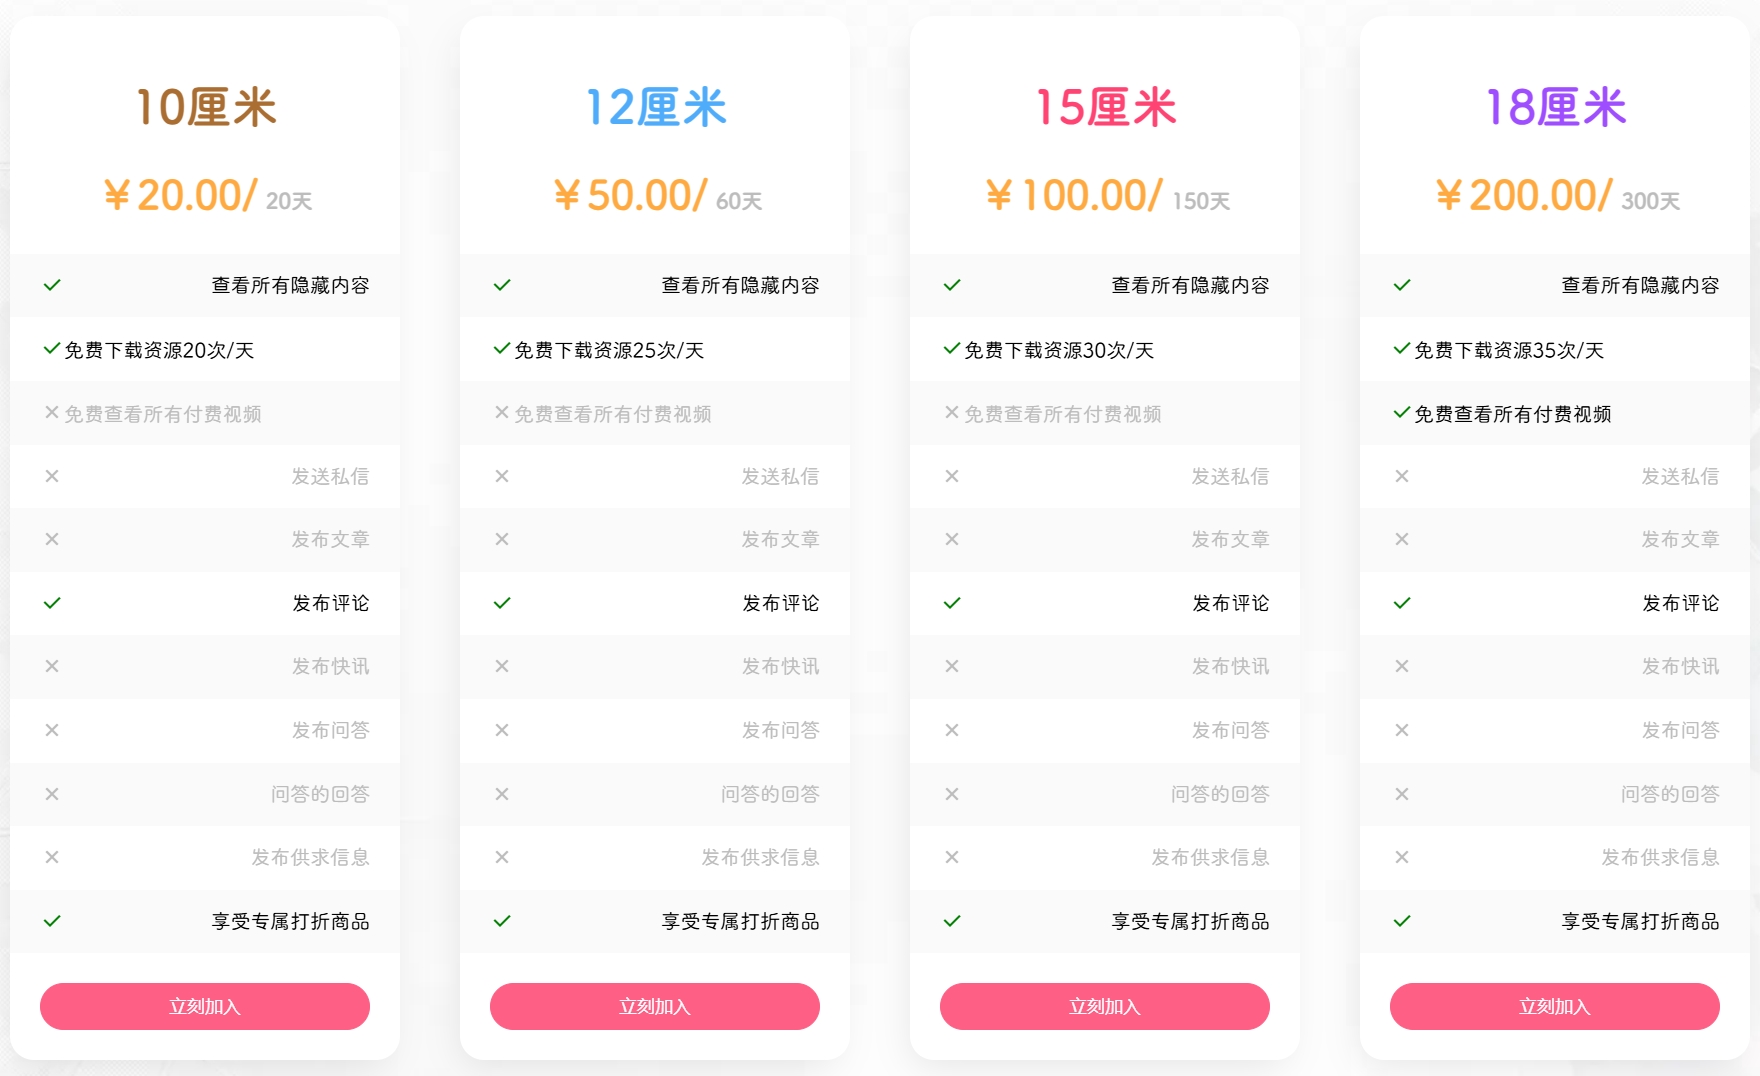
Task: Click the ￥100.00/ 150天 price
Action: click(x=1107, y=196)
